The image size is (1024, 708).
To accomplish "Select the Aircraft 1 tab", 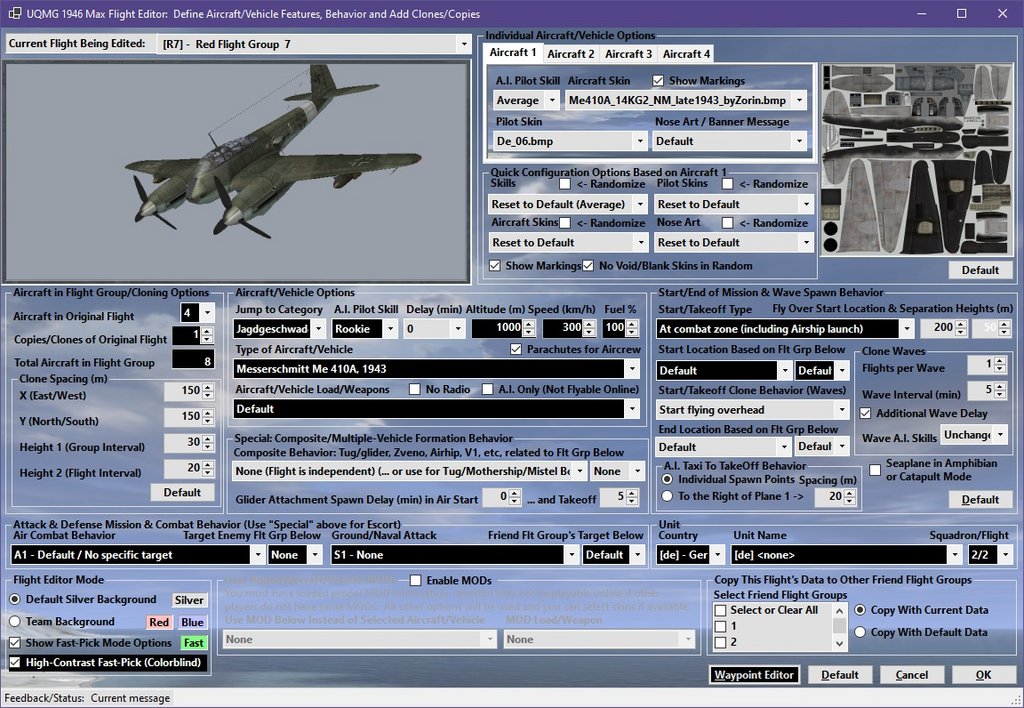I will point(513,53).
